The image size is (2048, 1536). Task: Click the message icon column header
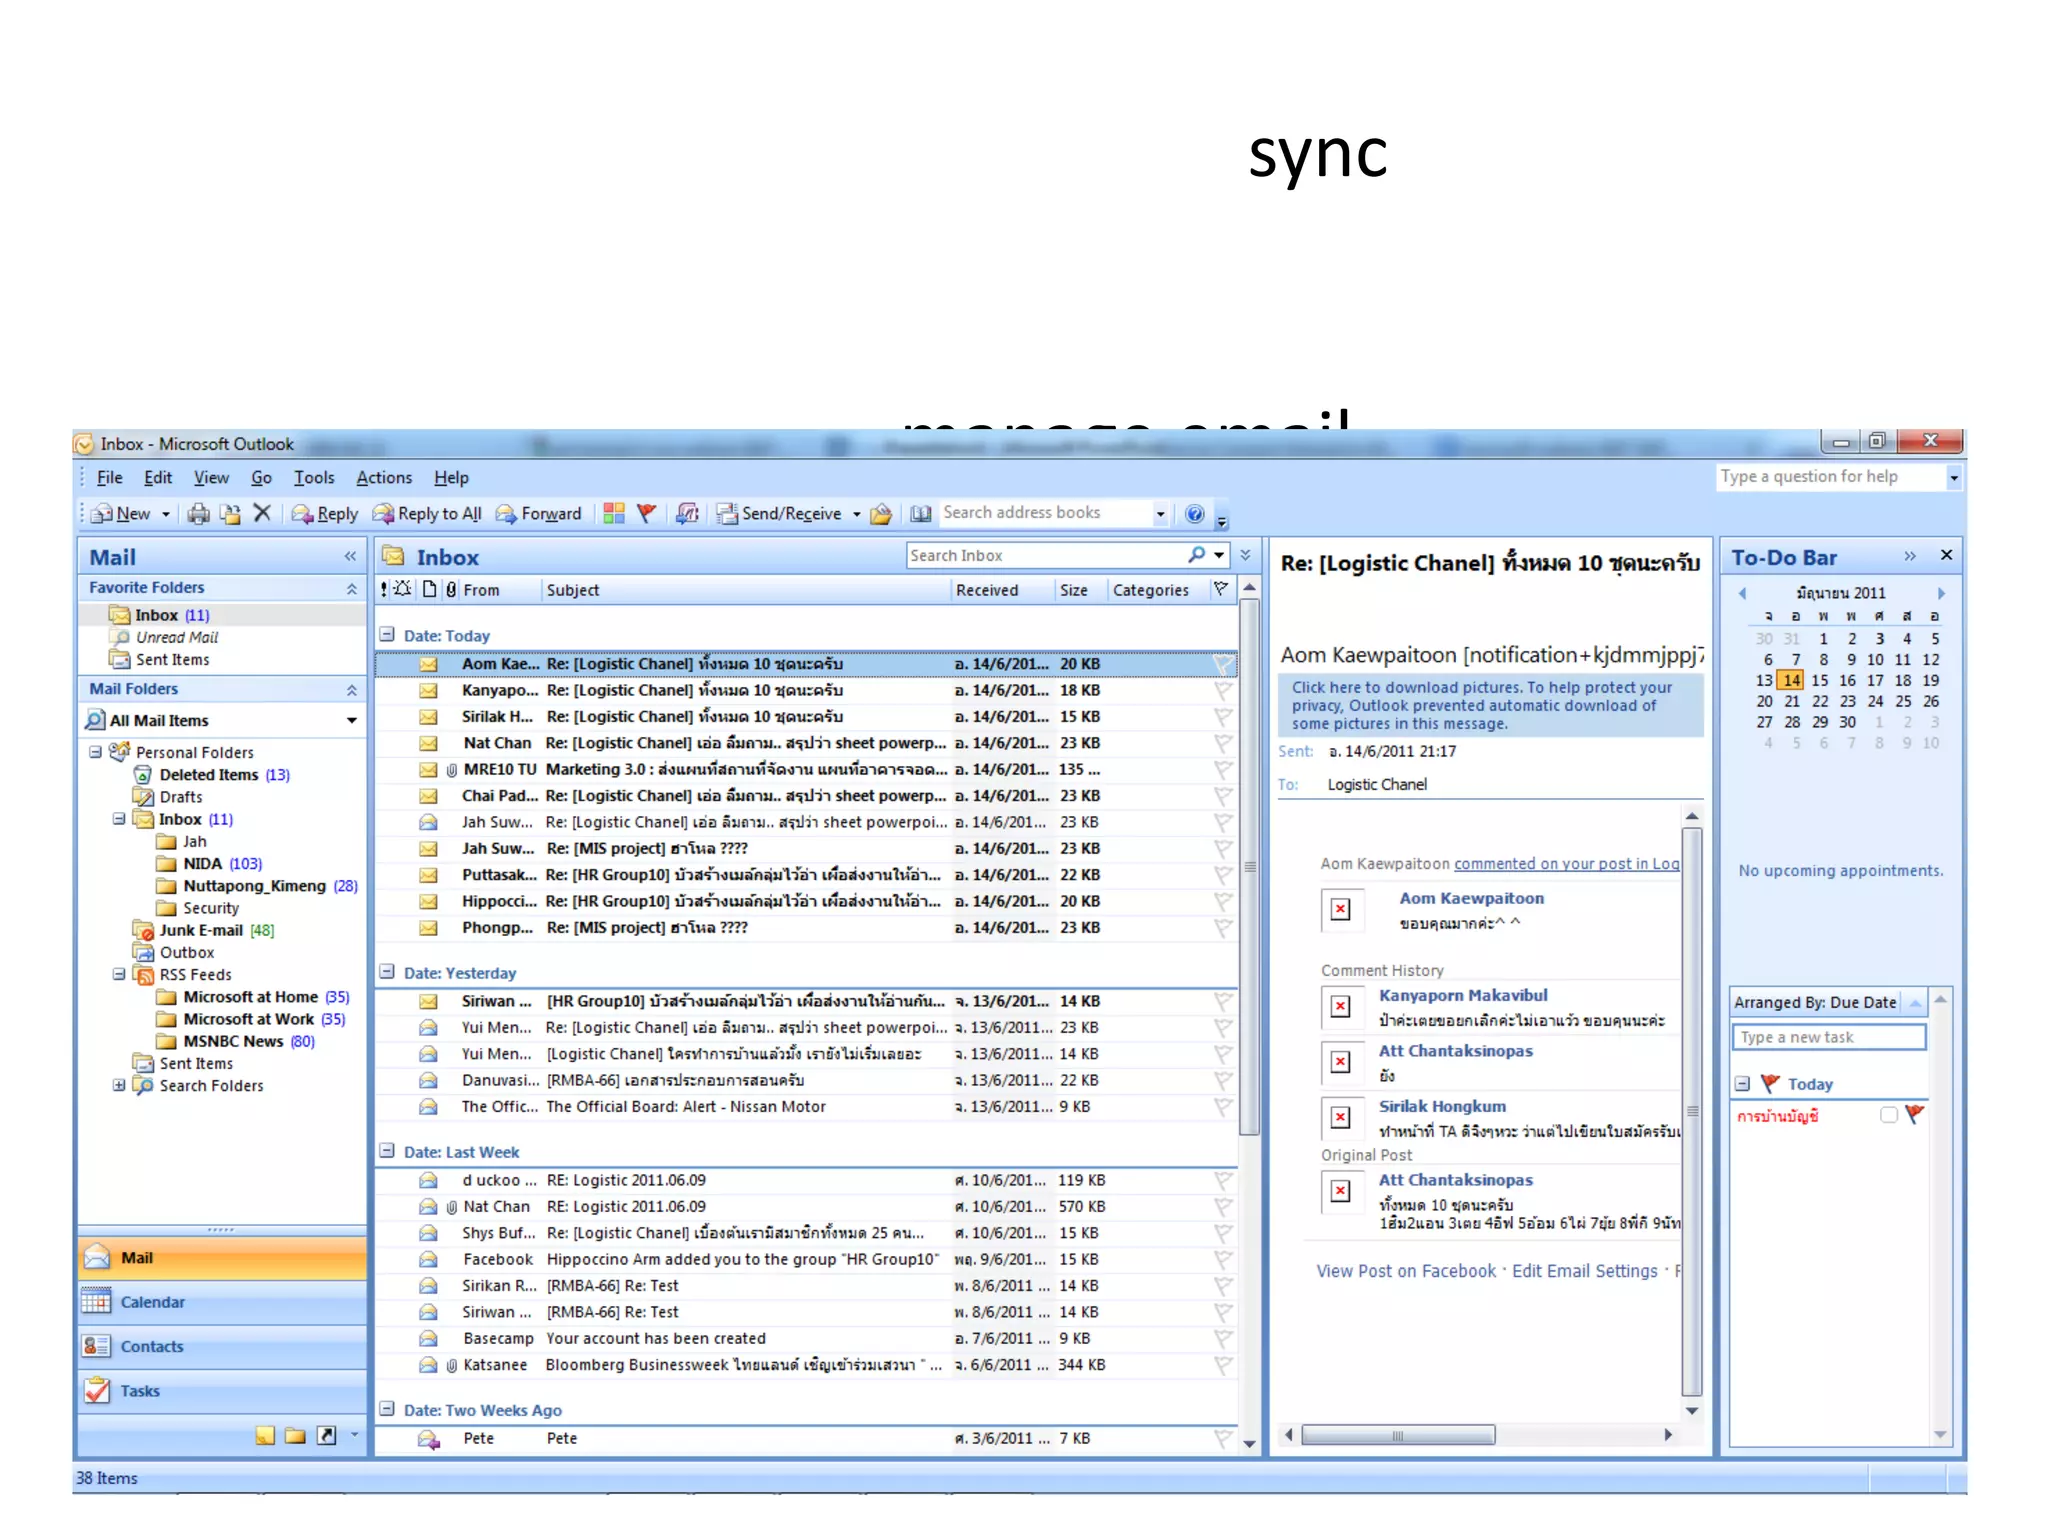point(430,589)
